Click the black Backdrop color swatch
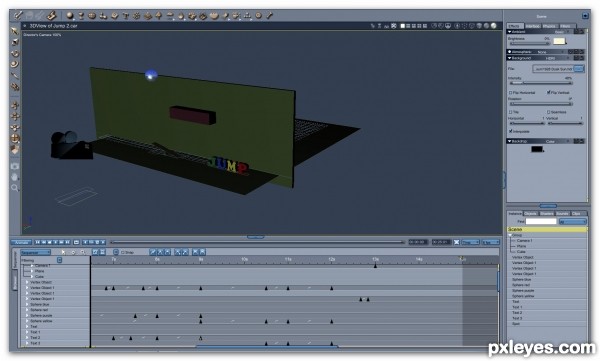 [537, 149]
